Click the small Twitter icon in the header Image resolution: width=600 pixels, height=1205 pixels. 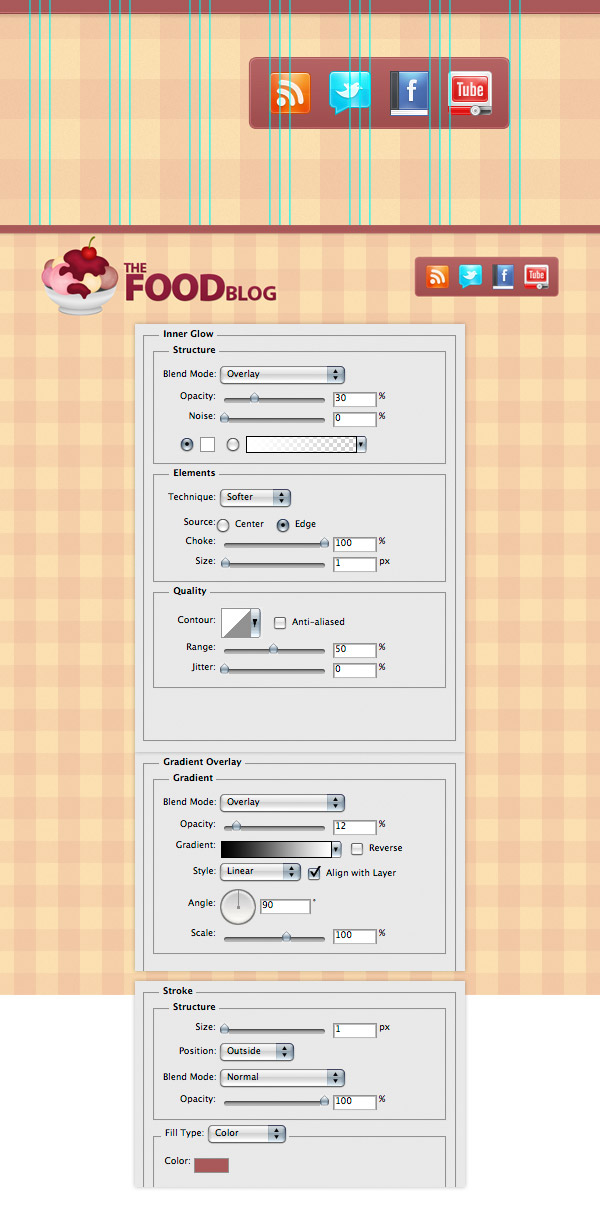470,277
